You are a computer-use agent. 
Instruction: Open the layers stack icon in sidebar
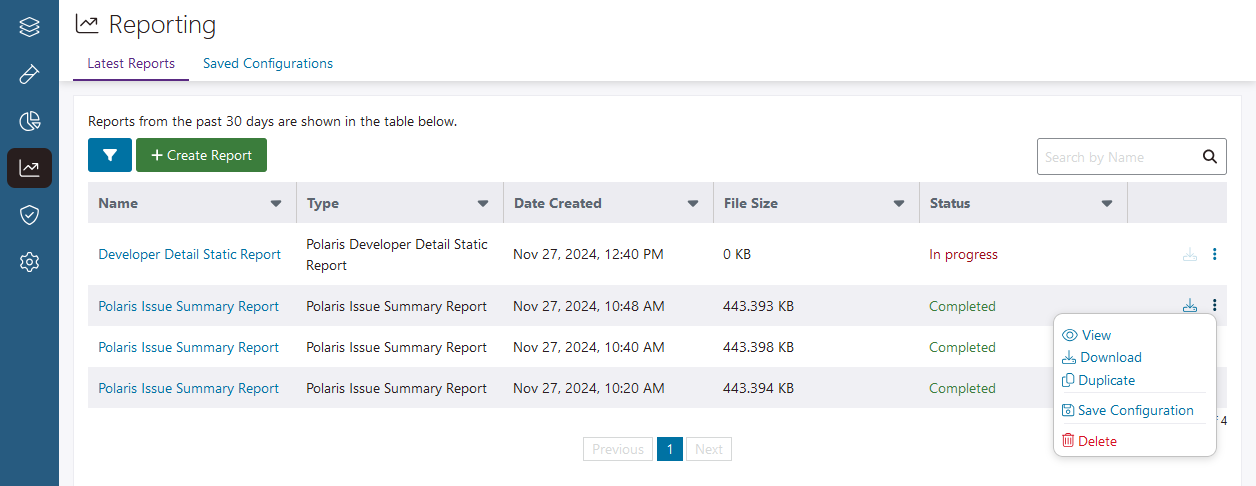(x=29, y=27)
